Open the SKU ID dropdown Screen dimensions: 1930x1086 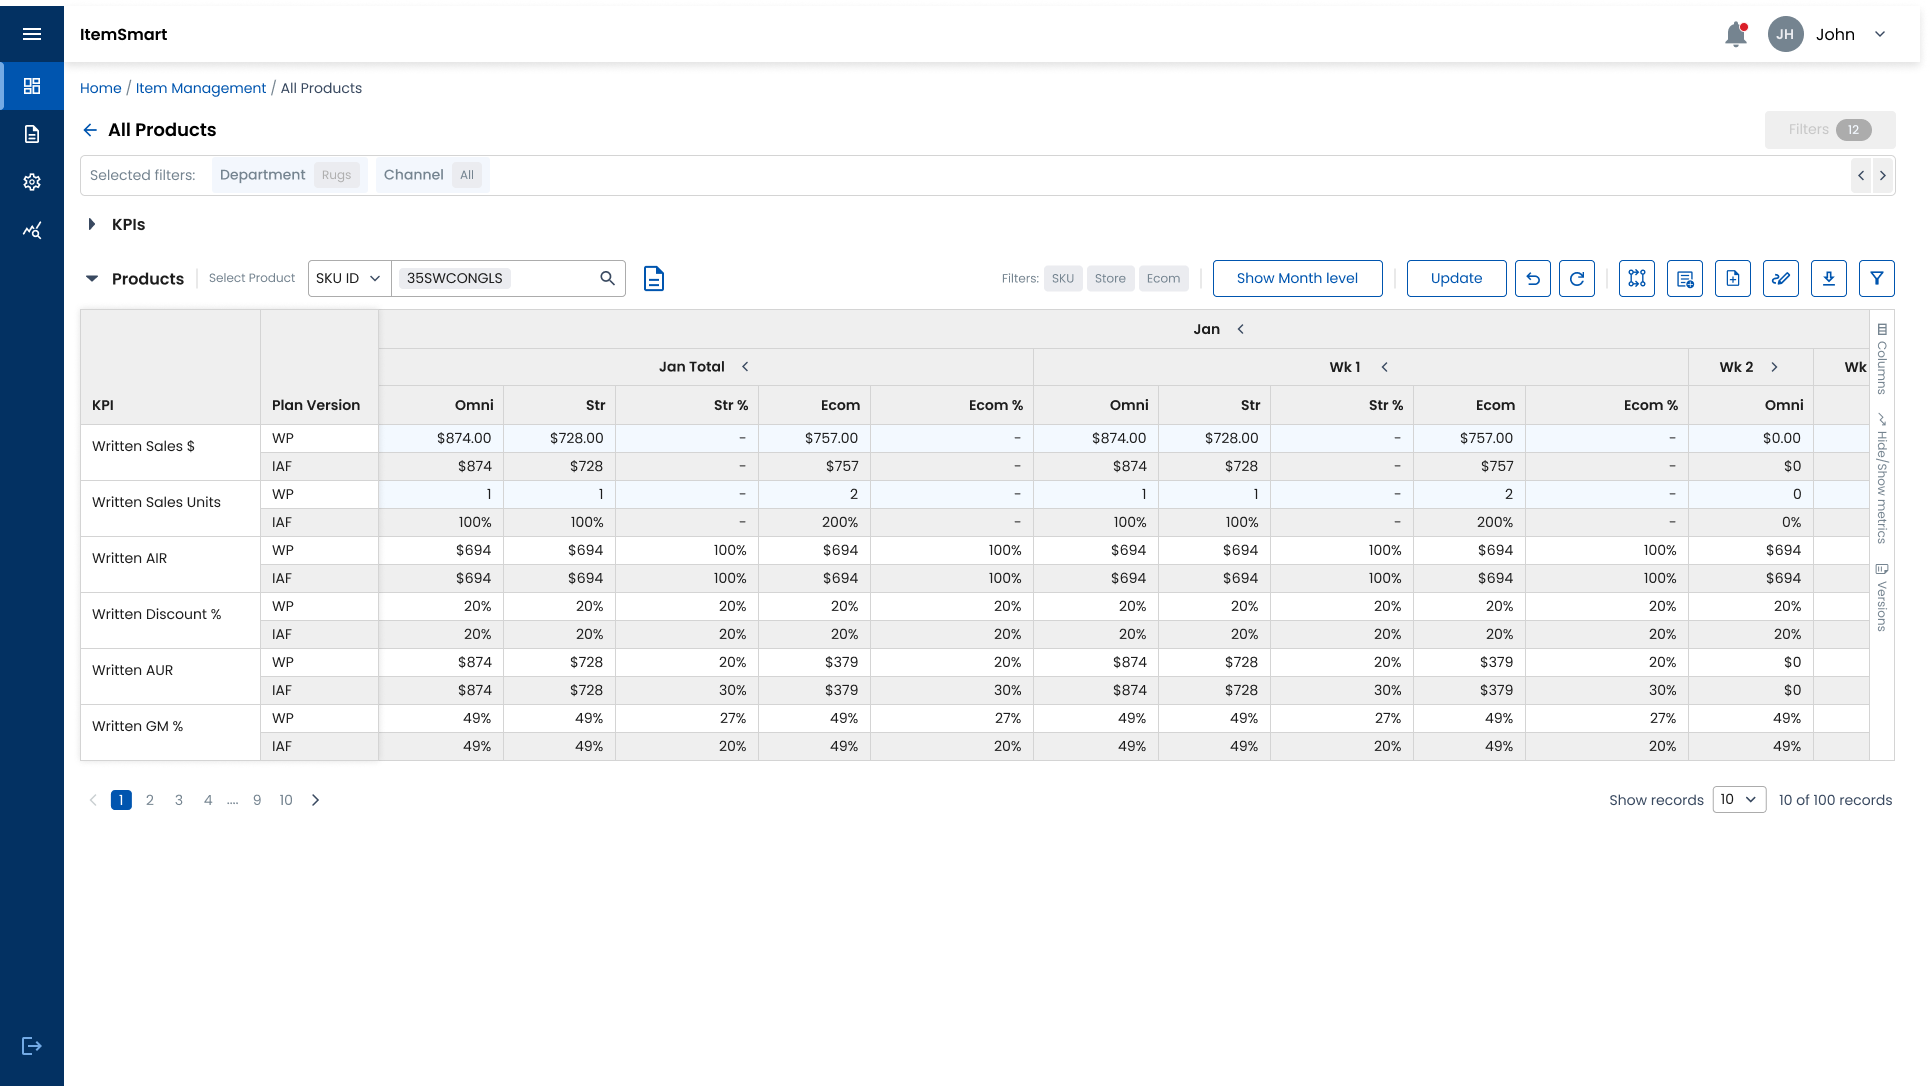click(348, 279)
